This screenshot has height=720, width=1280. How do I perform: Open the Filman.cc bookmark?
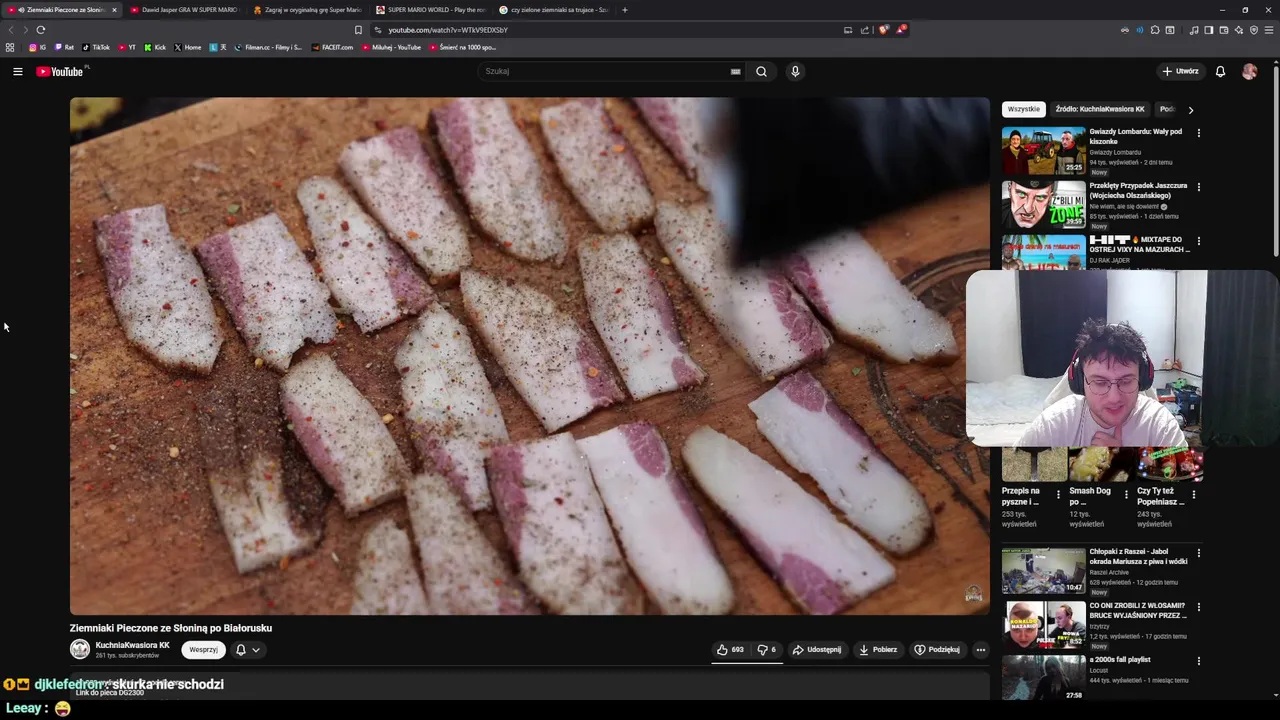coord(268,47)
